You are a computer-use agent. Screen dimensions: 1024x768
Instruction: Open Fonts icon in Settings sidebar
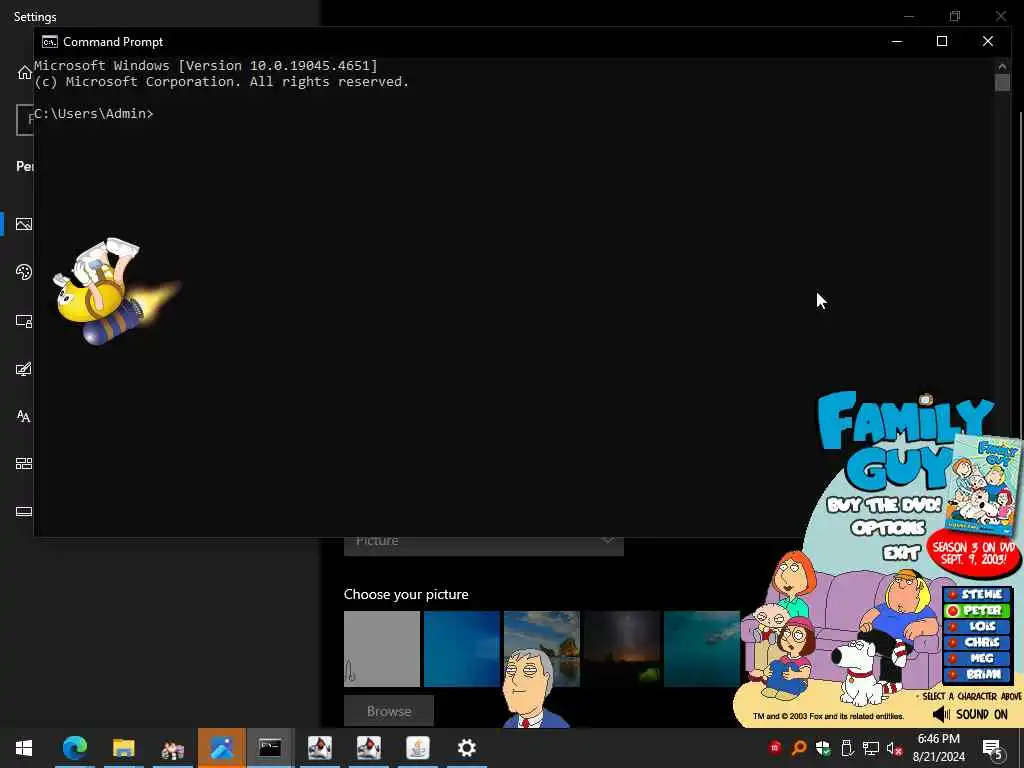click(24, 416)
